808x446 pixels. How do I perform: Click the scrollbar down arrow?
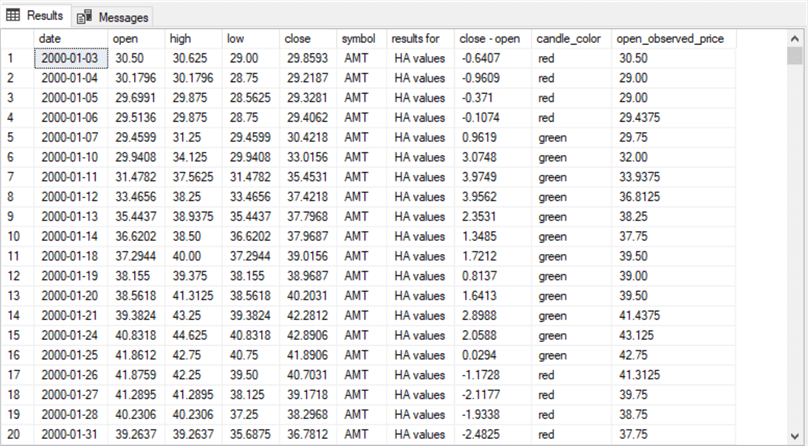(x=795, y=436)
